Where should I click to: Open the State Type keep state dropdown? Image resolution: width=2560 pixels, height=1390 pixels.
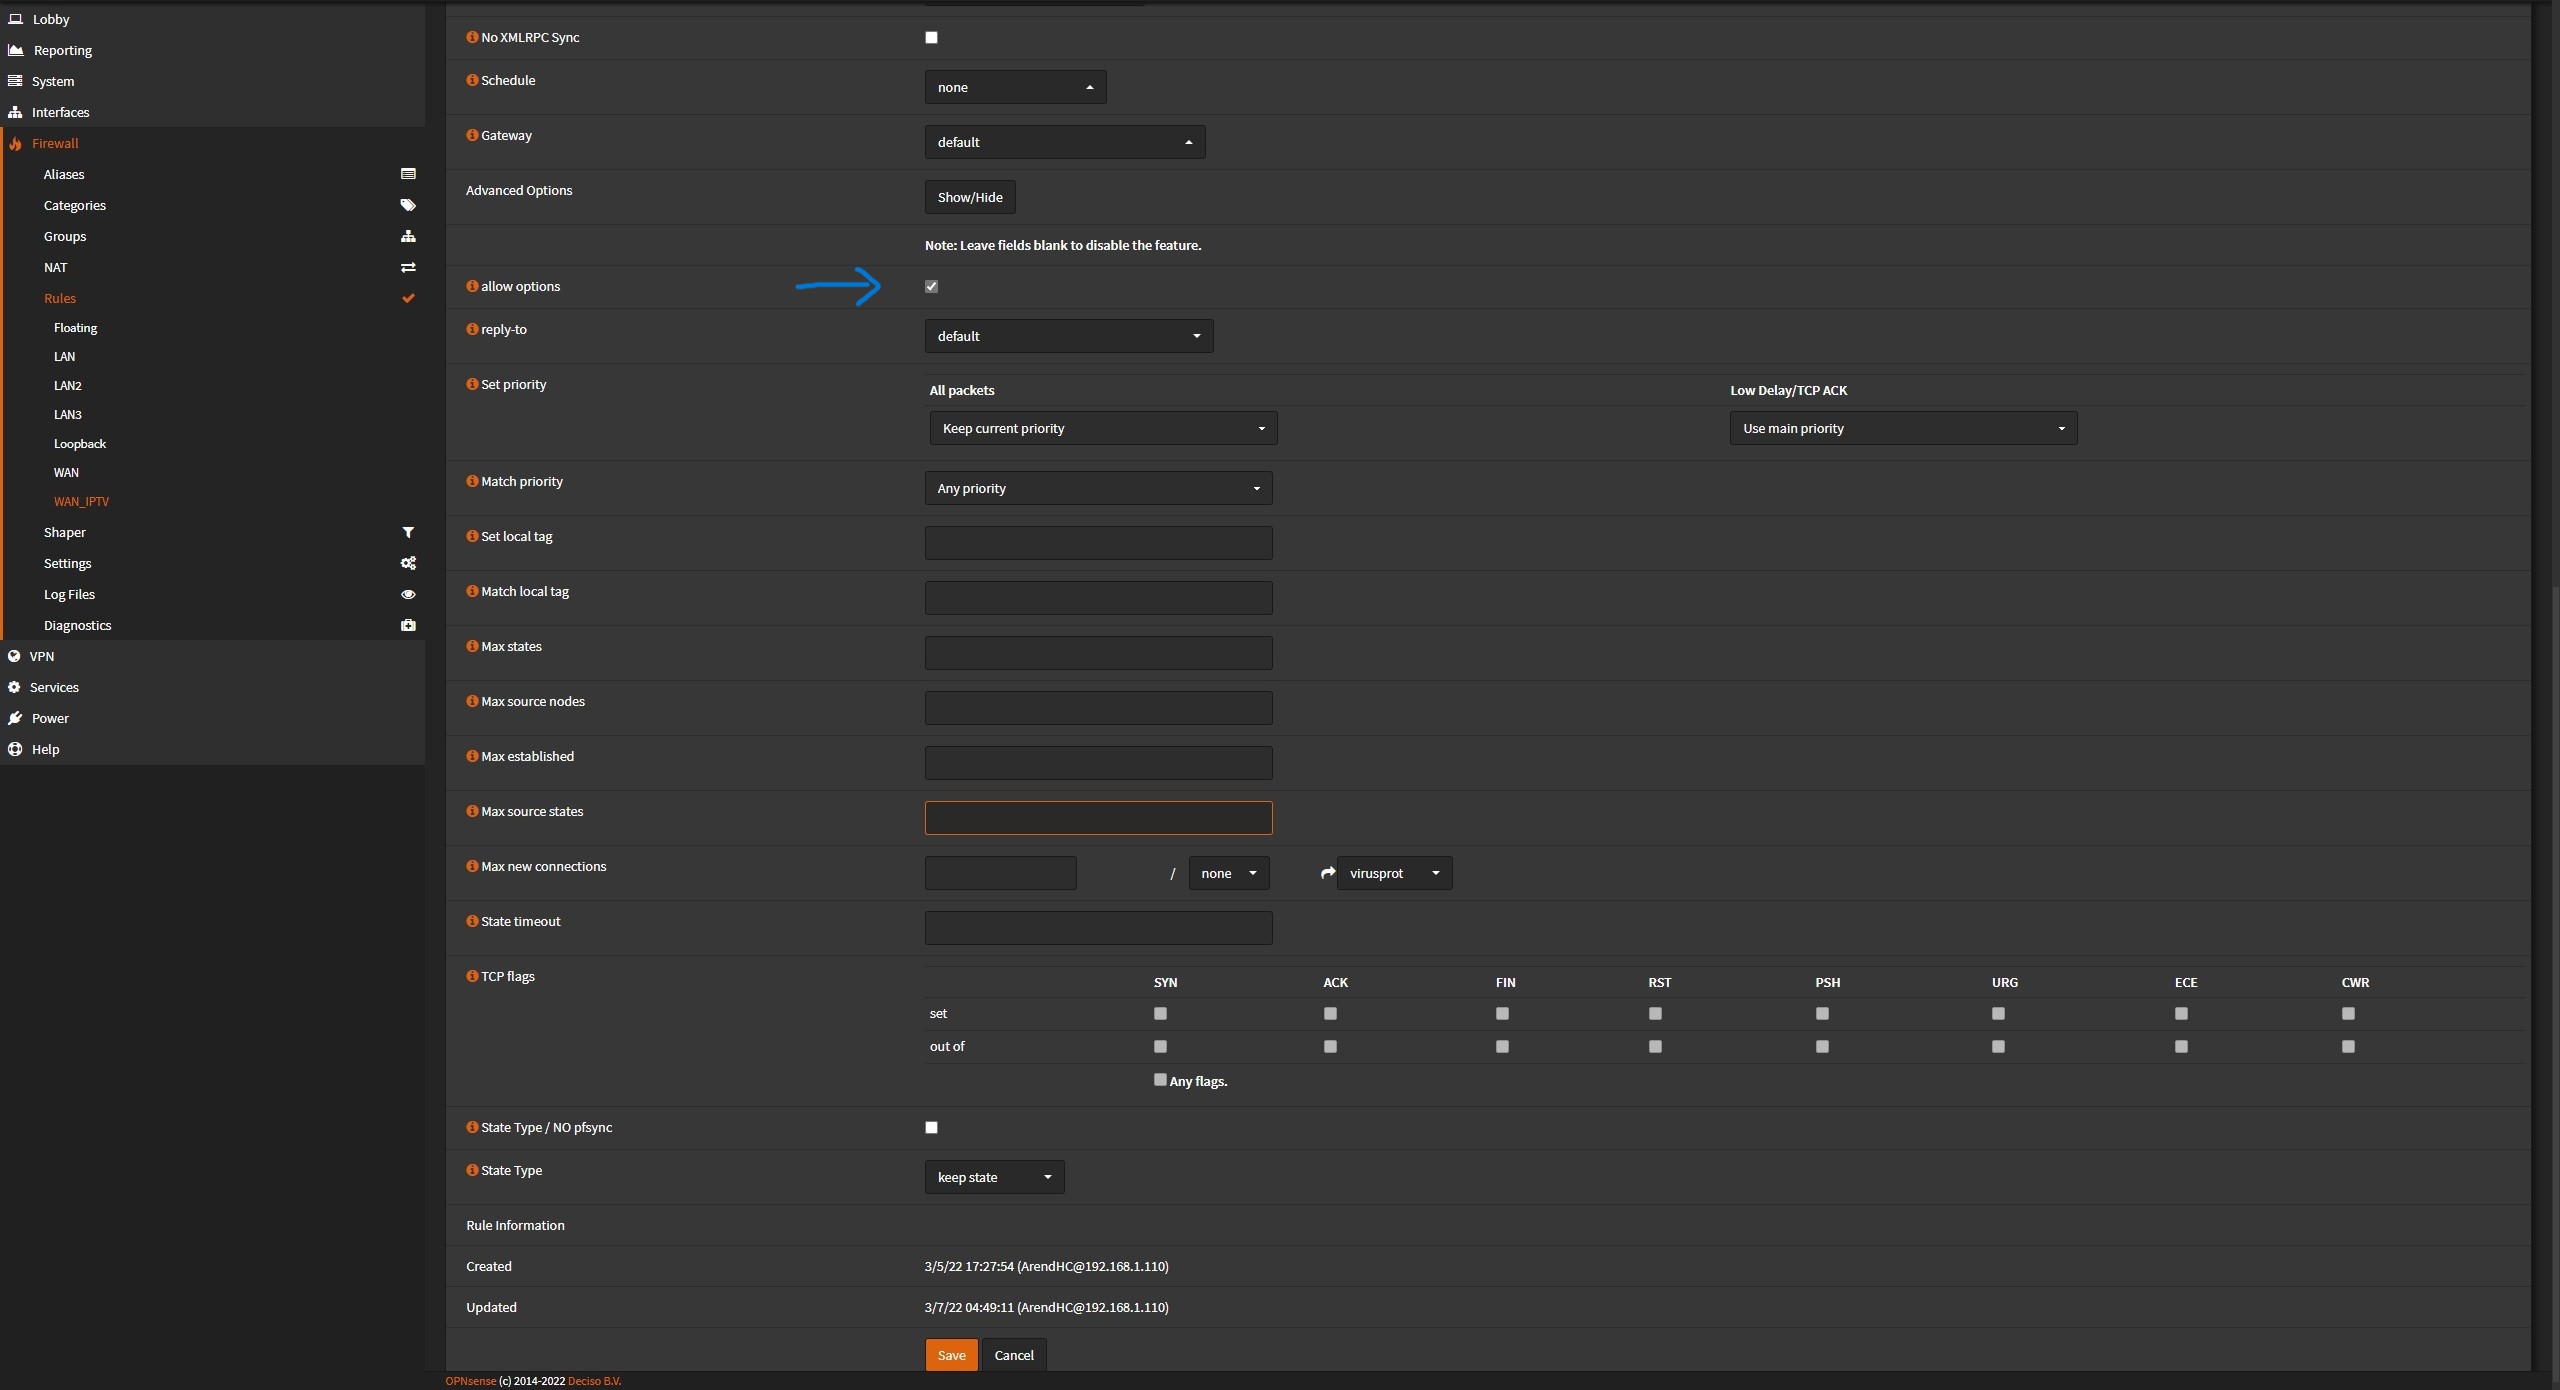994,1177
